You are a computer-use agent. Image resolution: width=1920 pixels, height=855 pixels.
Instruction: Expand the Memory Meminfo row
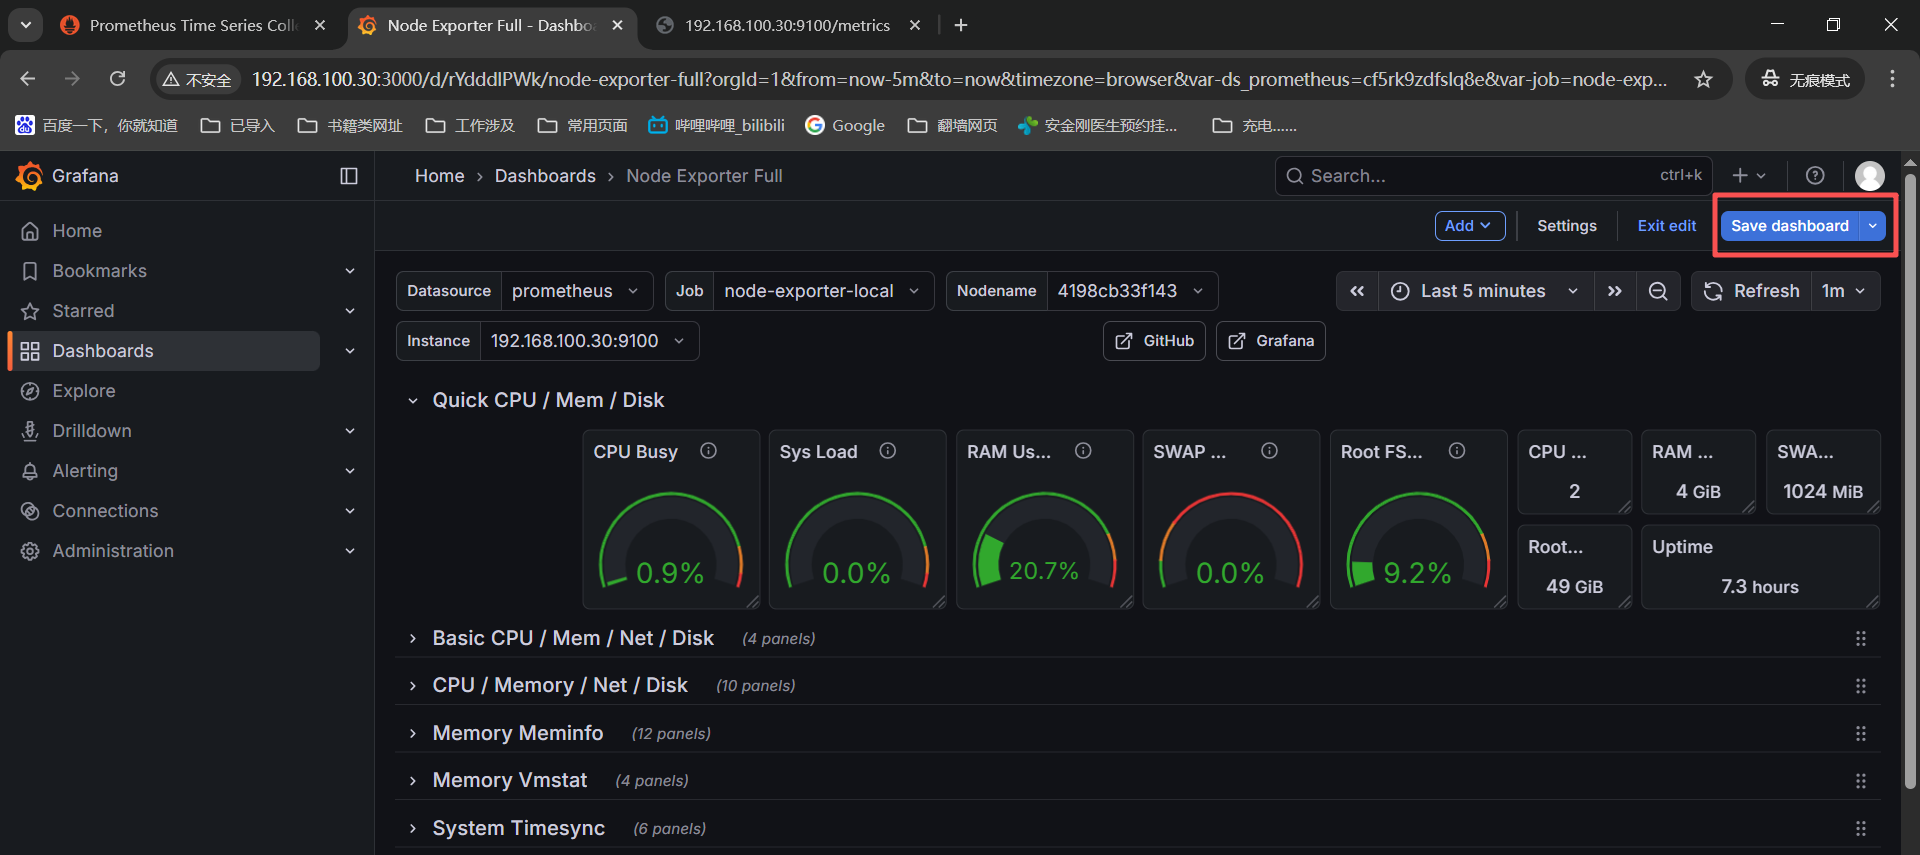[413, 733]
